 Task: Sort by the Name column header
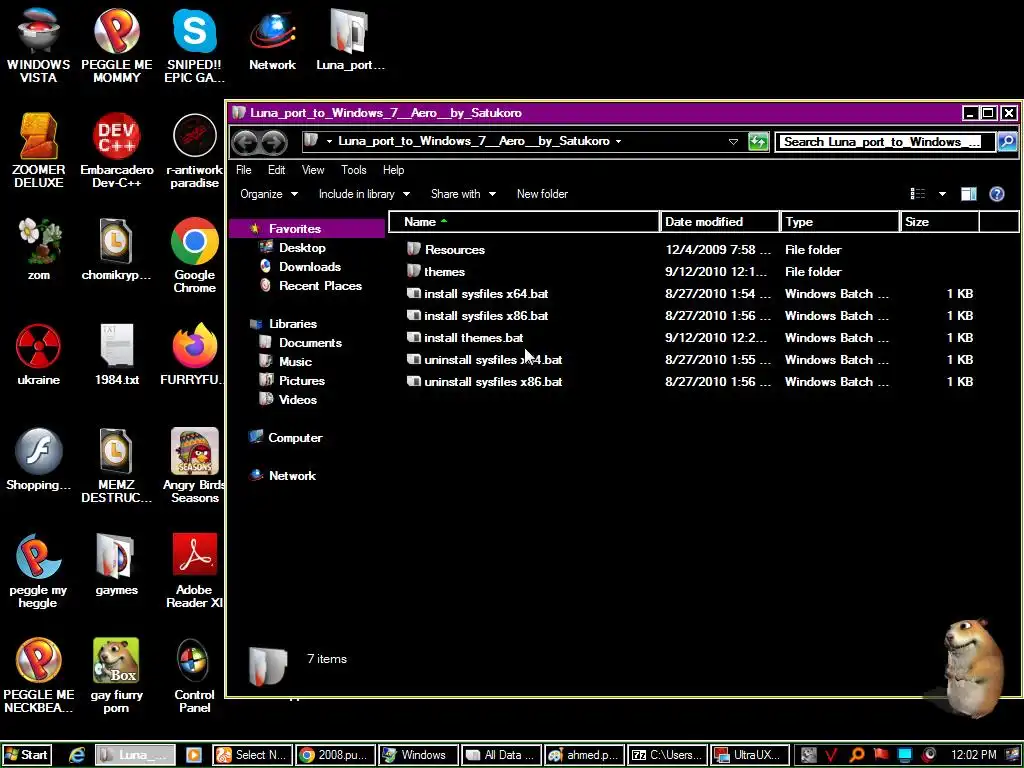tap(524, 222)
